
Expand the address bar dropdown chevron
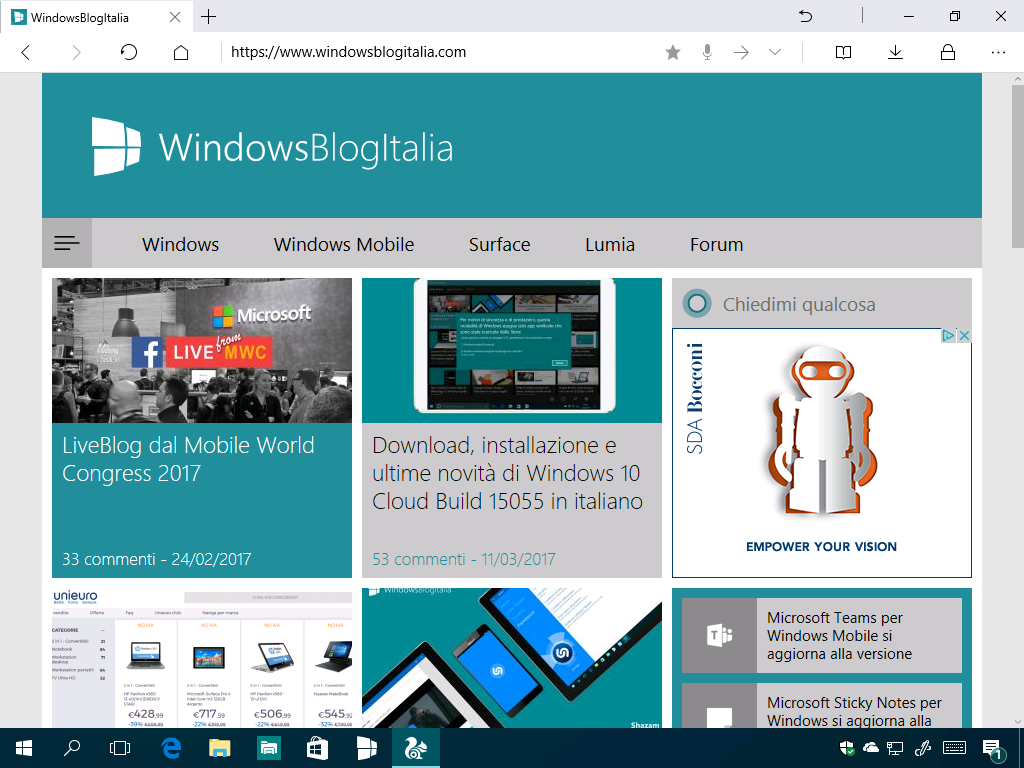click(x=775, y=52)
